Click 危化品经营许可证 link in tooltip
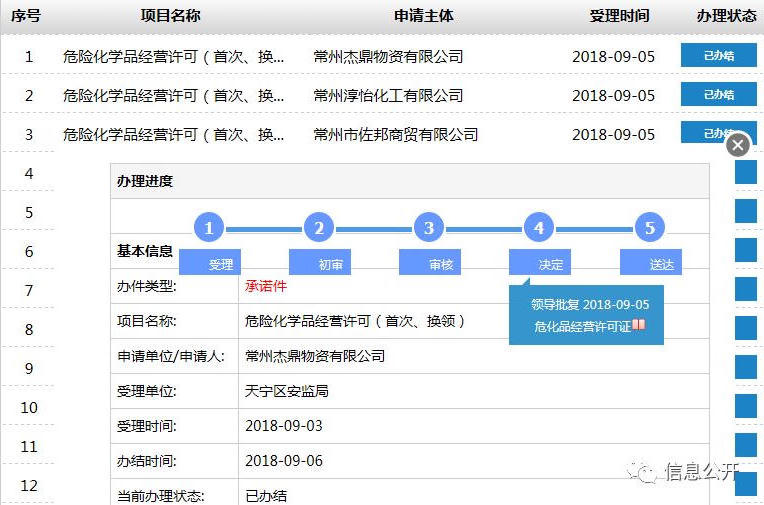This screenshot has height=505, width=764. [582, 326]
